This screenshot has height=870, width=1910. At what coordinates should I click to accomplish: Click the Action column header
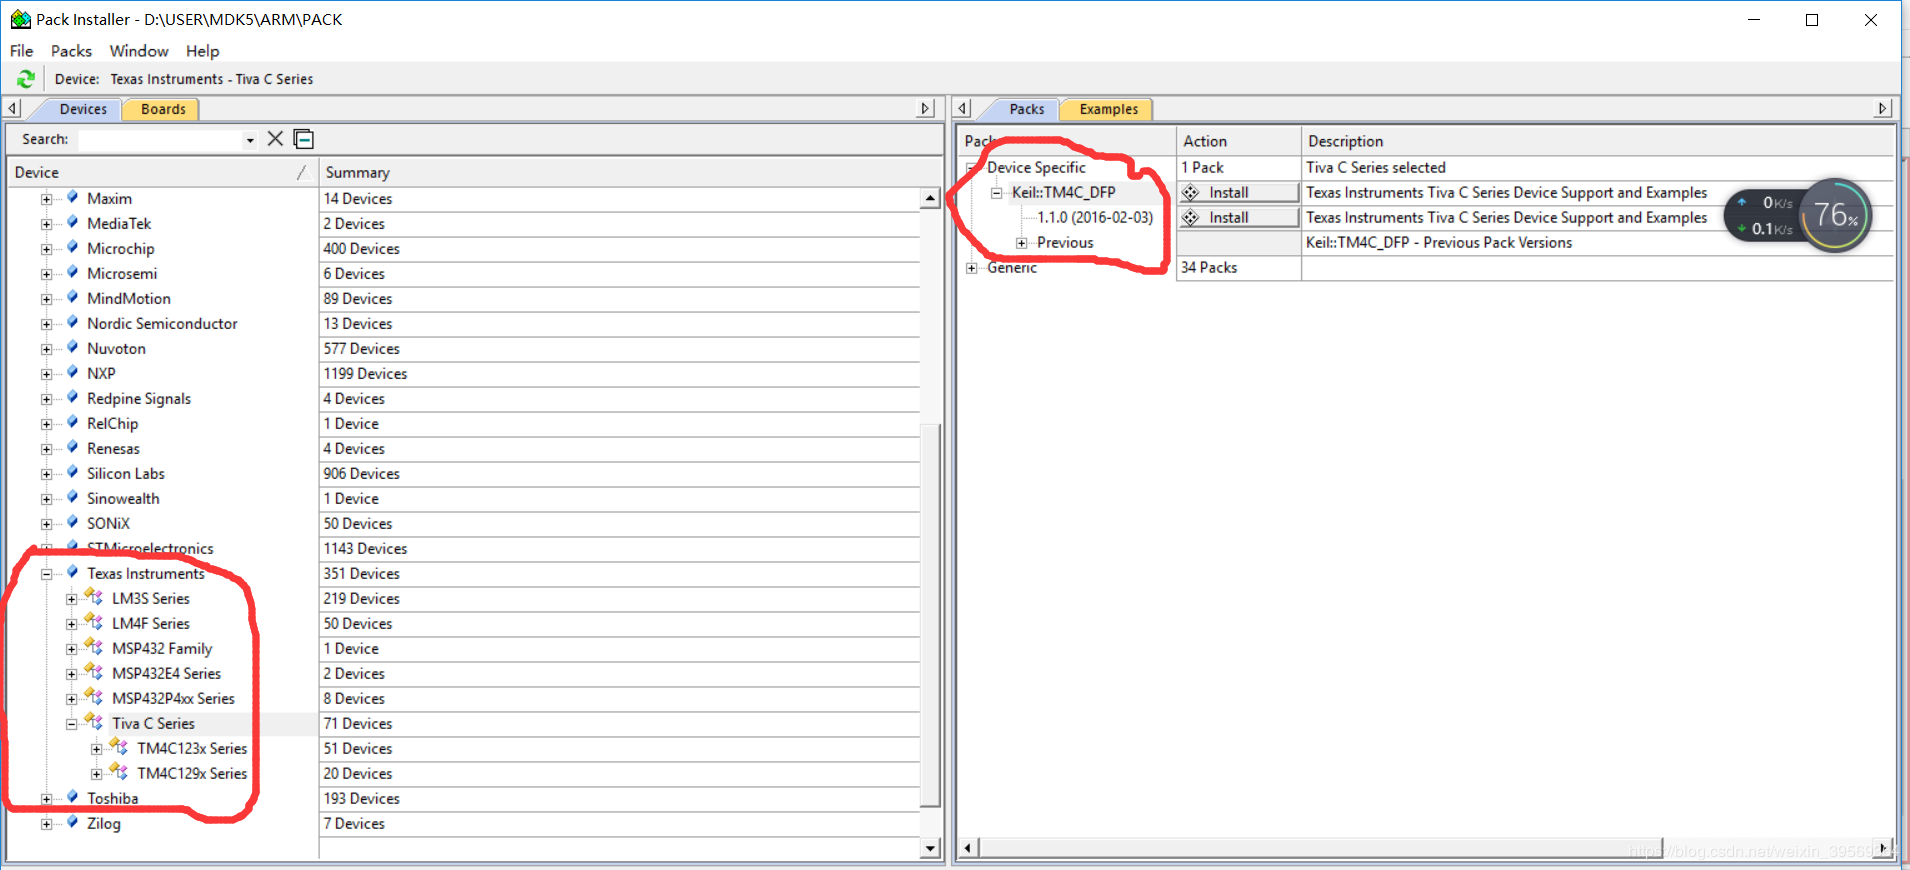click(1238, 141)
